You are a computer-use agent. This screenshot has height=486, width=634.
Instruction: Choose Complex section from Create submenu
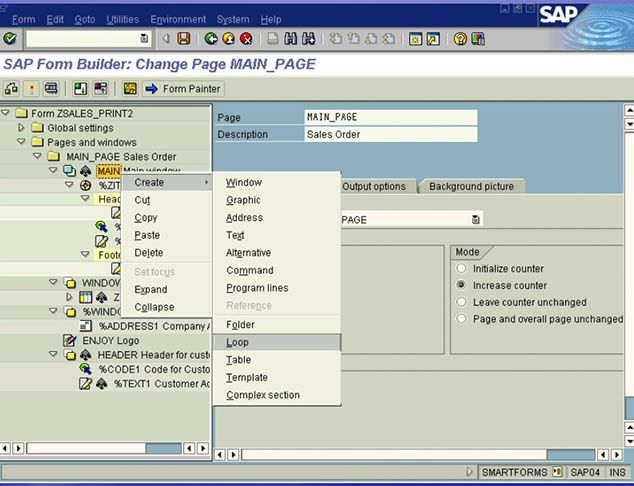click(277, 395)
